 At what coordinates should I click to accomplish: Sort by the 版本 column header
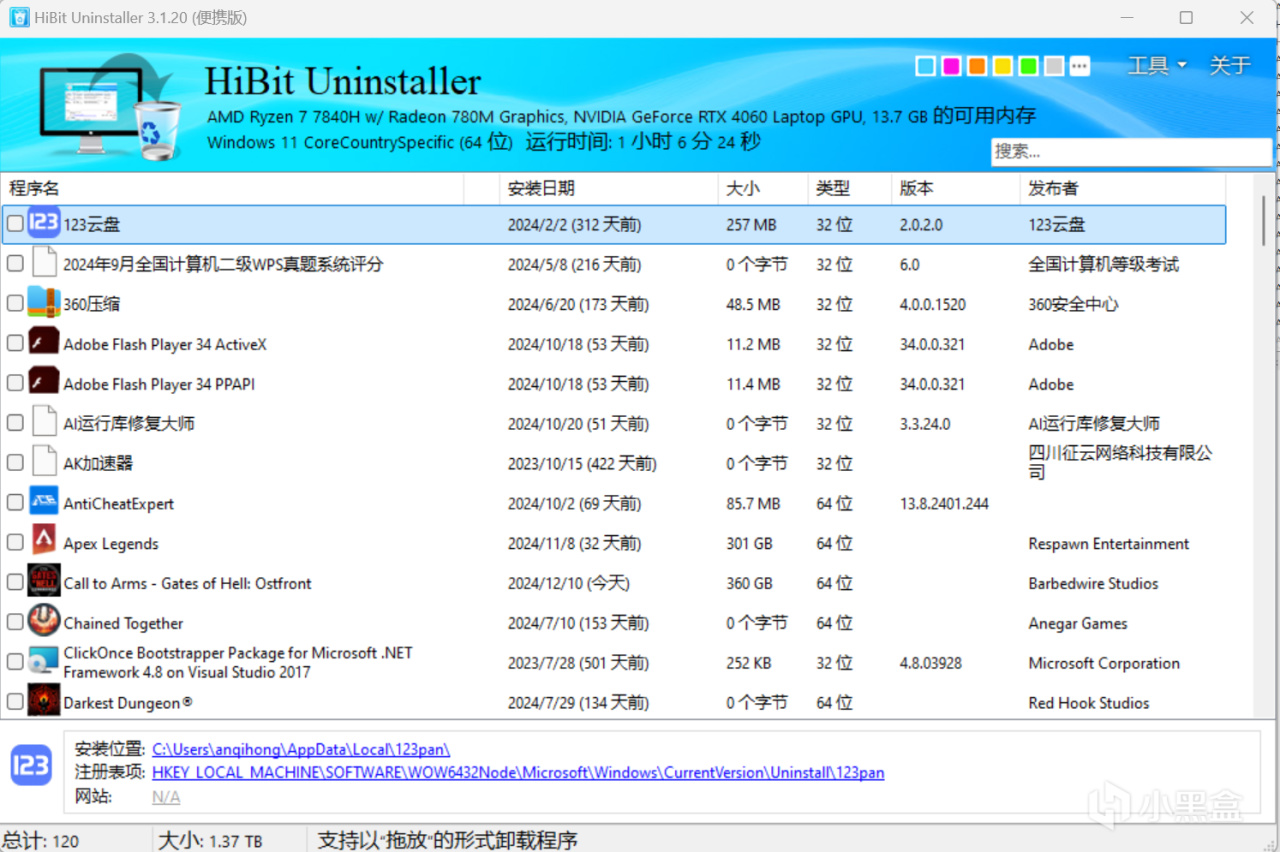[956, 188]
